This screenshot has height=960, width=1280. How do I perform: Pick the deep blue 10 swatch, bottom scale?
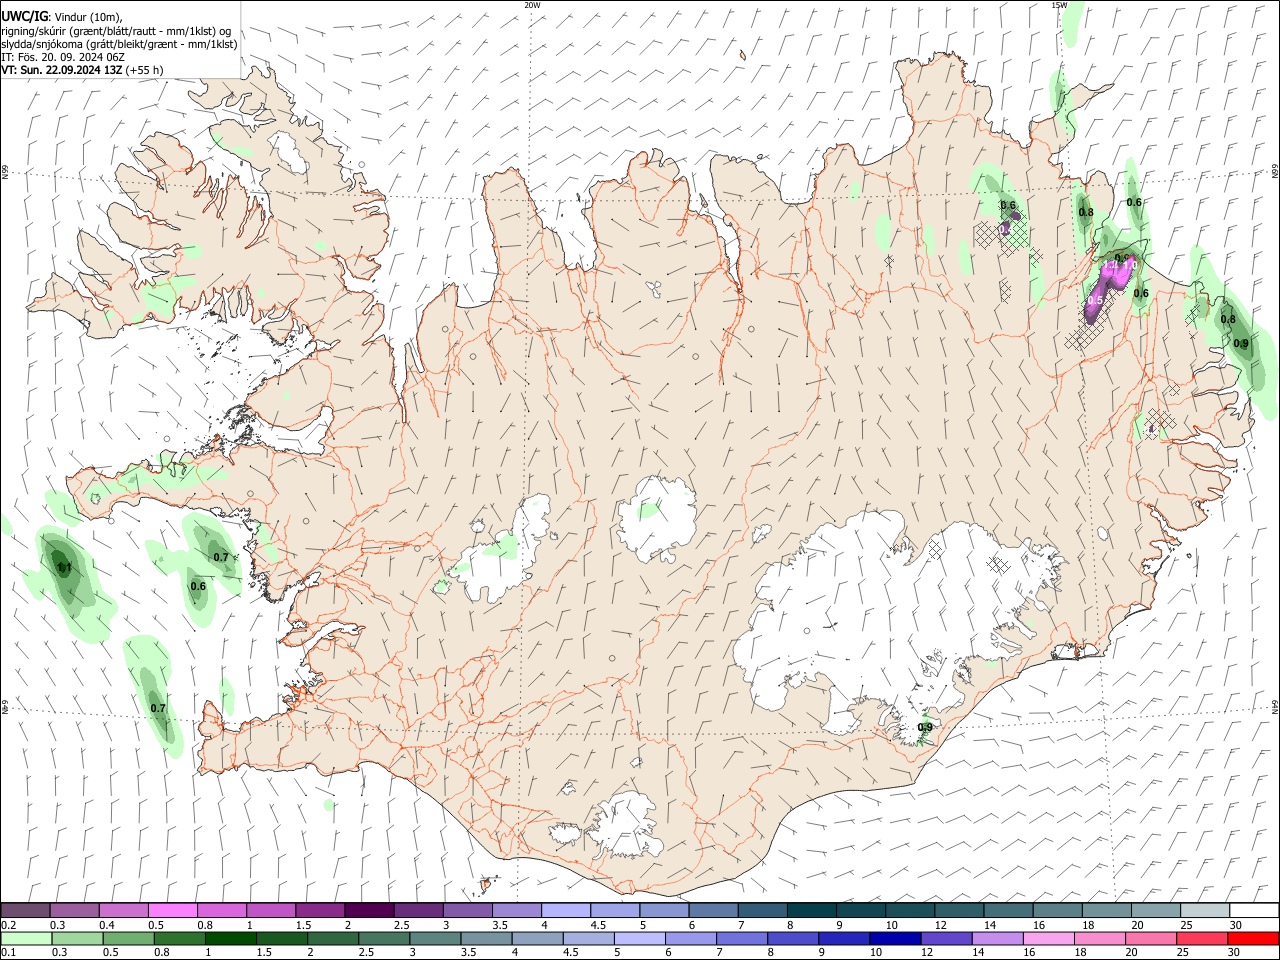(895, 938)
